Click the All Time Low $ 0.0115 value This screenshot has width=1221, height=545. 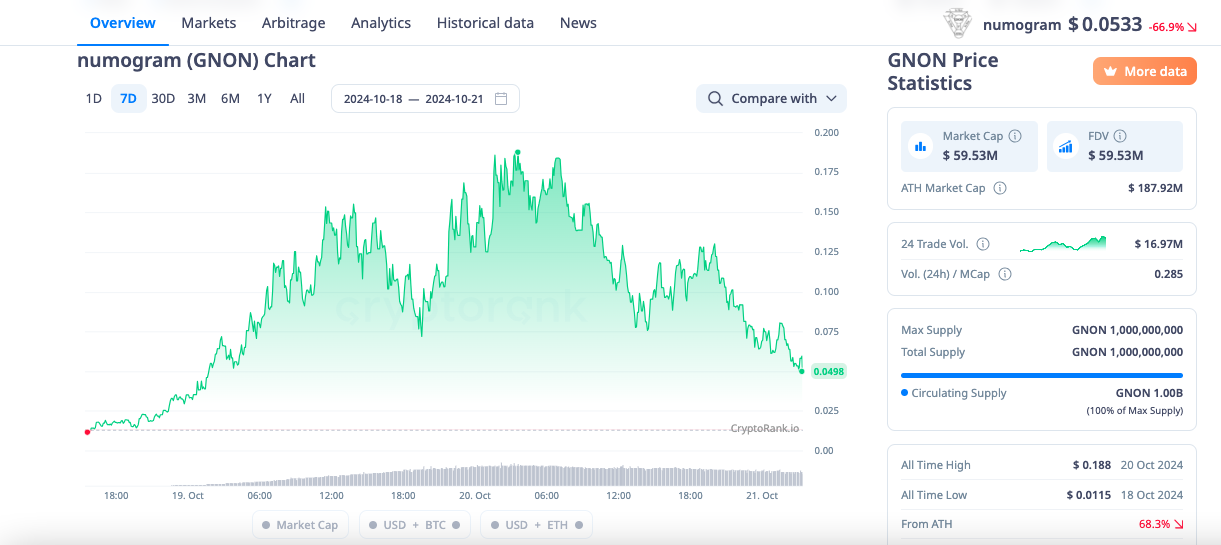(x=1088, y=495)
